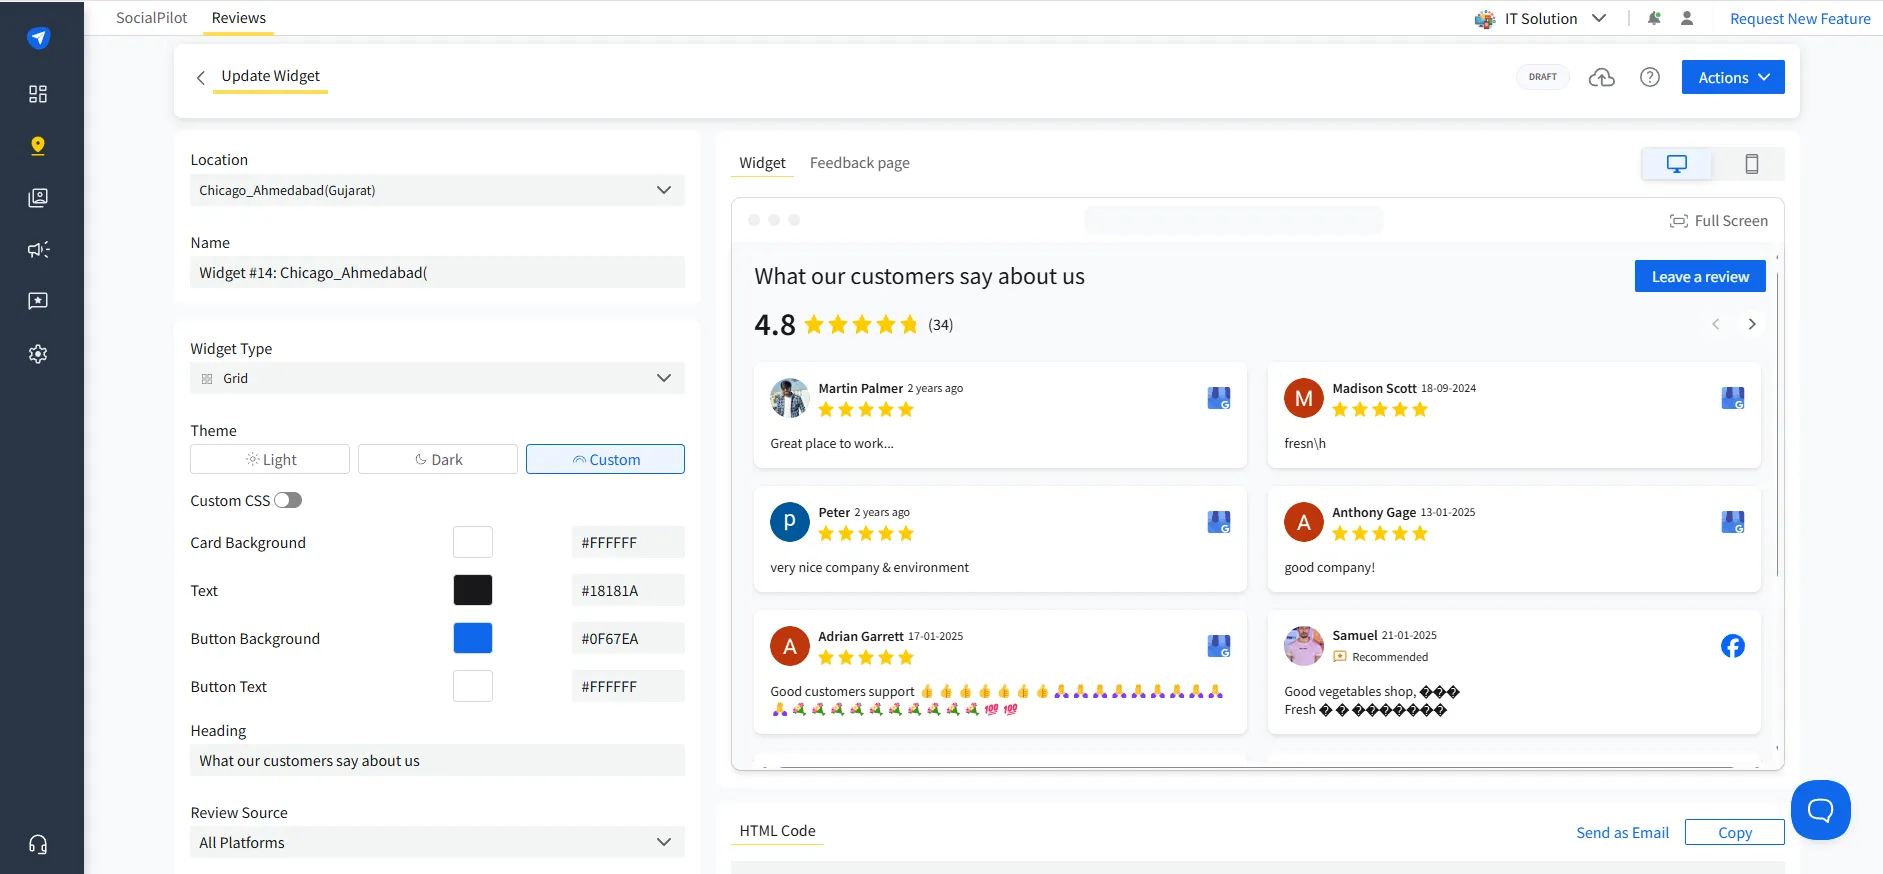Open the megaphone campaigns icon in sidebar

point(38,250)
